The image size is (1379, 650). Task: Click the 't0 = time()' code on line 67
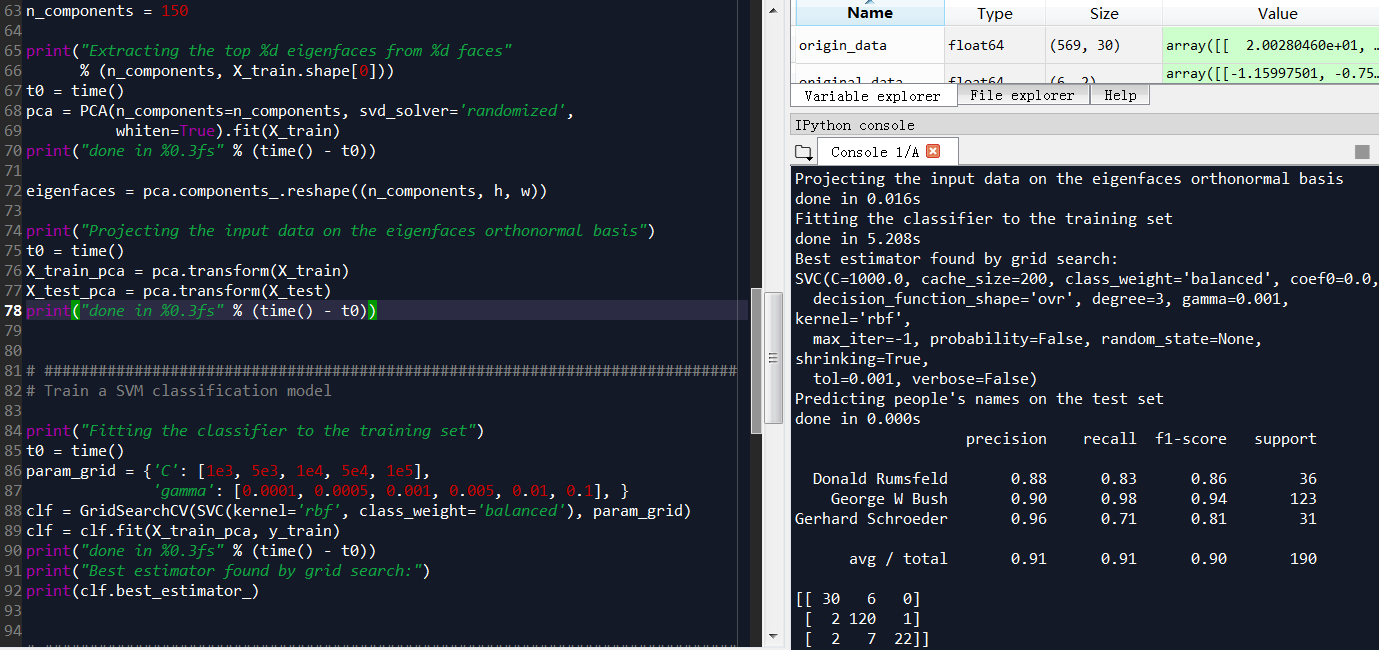pyautogui.click(x=75, y=91)
